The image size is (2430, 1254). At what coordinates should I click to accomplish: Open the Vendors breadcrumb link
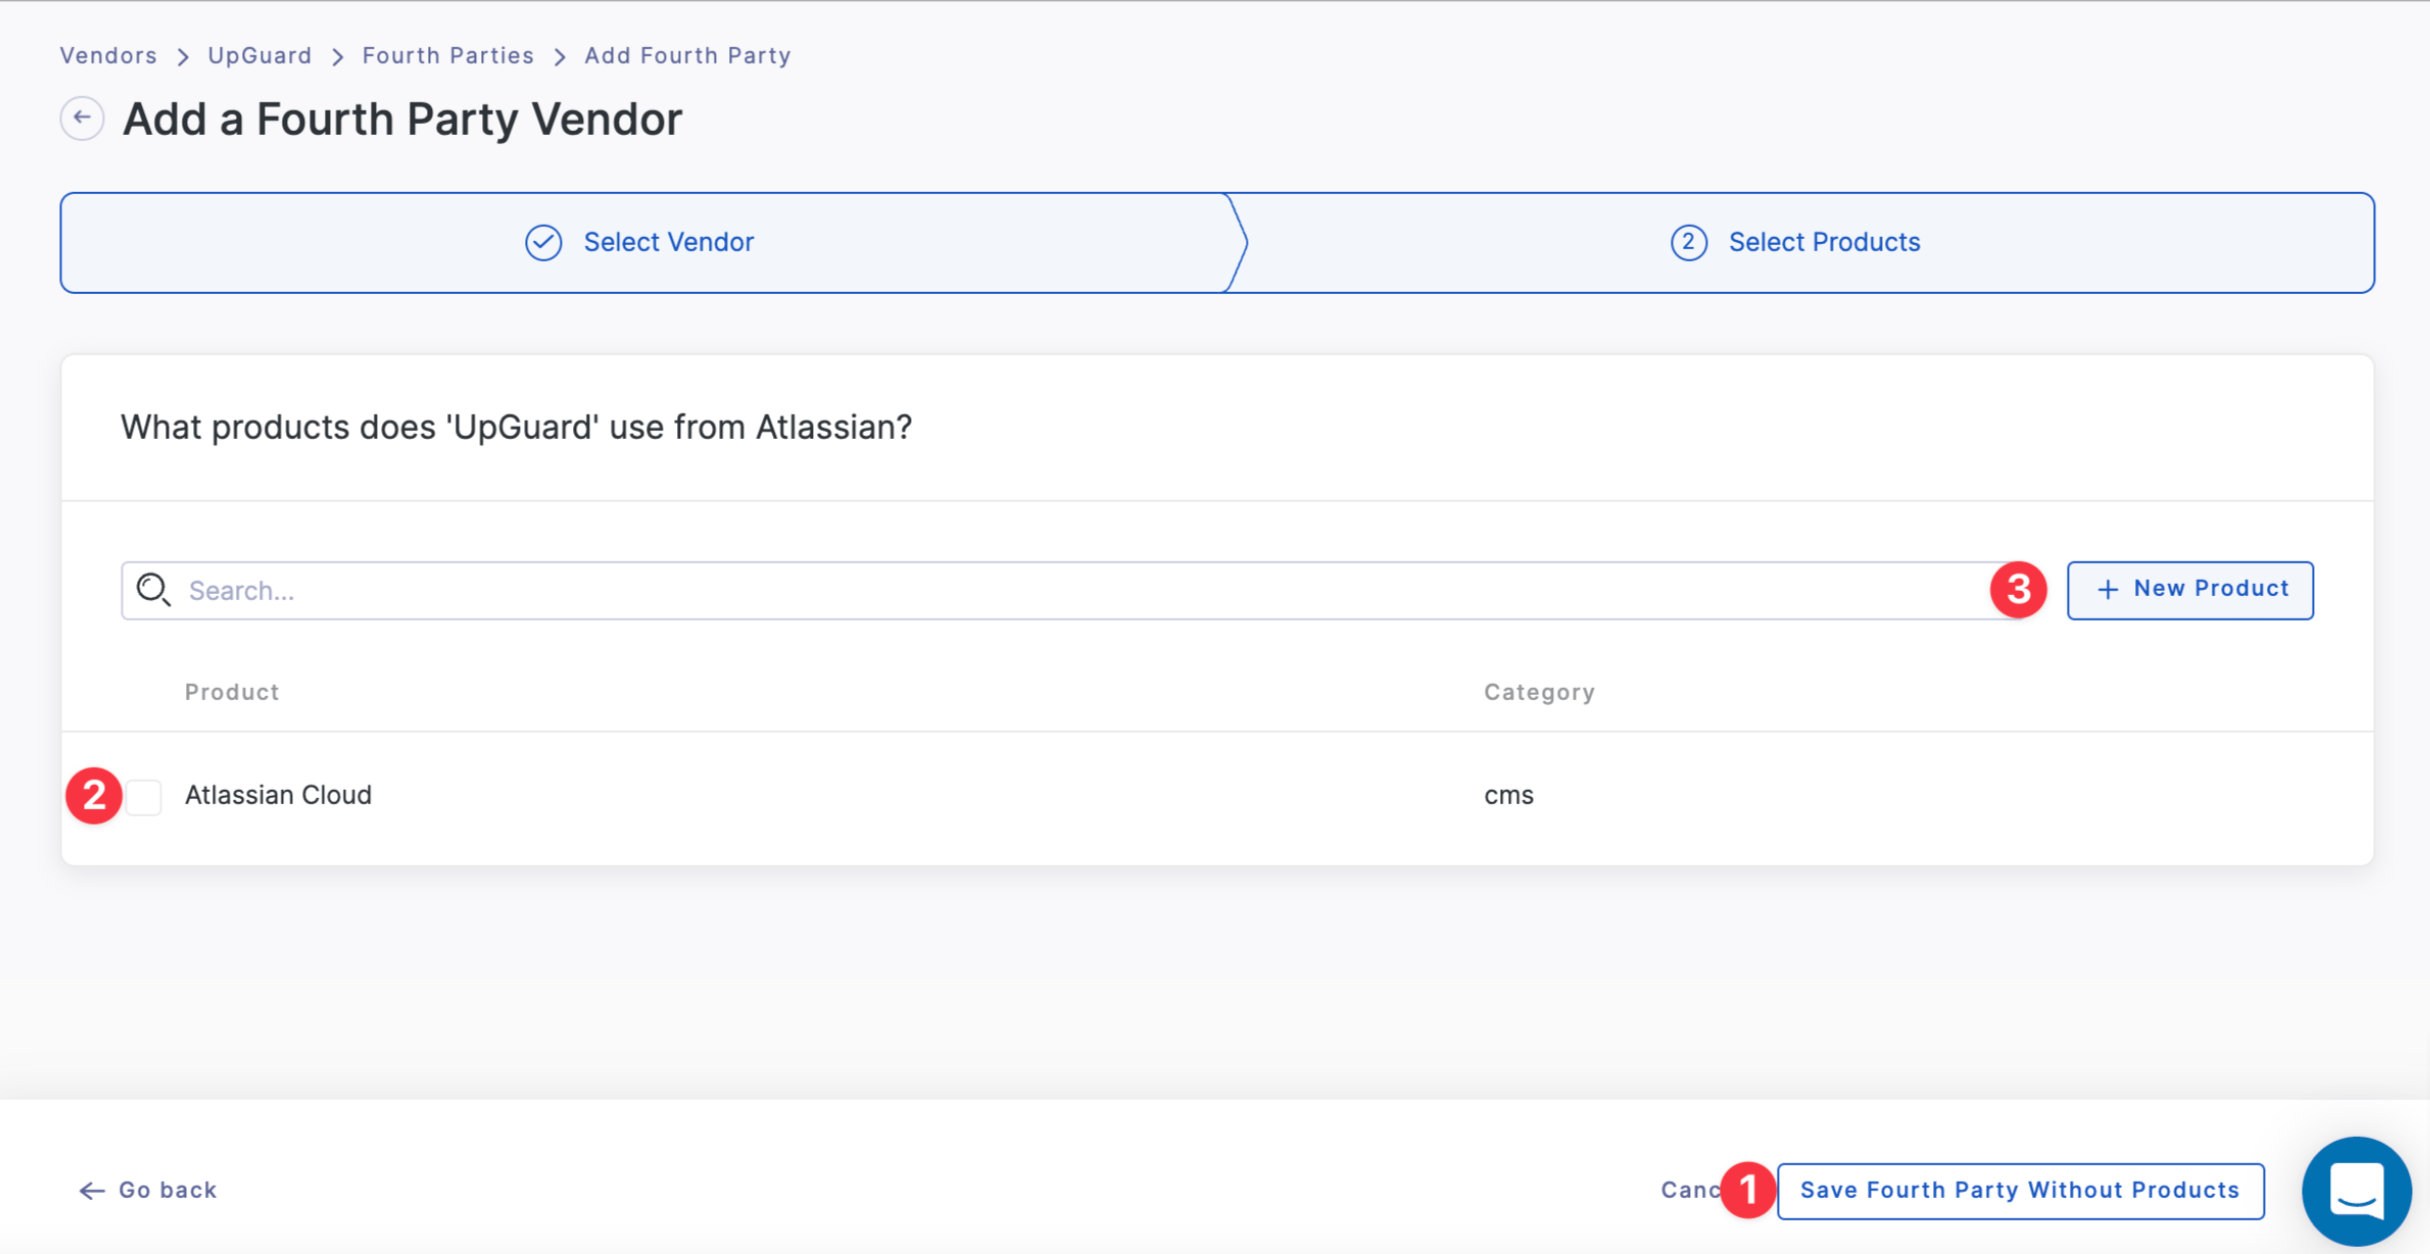click(107, 55)
